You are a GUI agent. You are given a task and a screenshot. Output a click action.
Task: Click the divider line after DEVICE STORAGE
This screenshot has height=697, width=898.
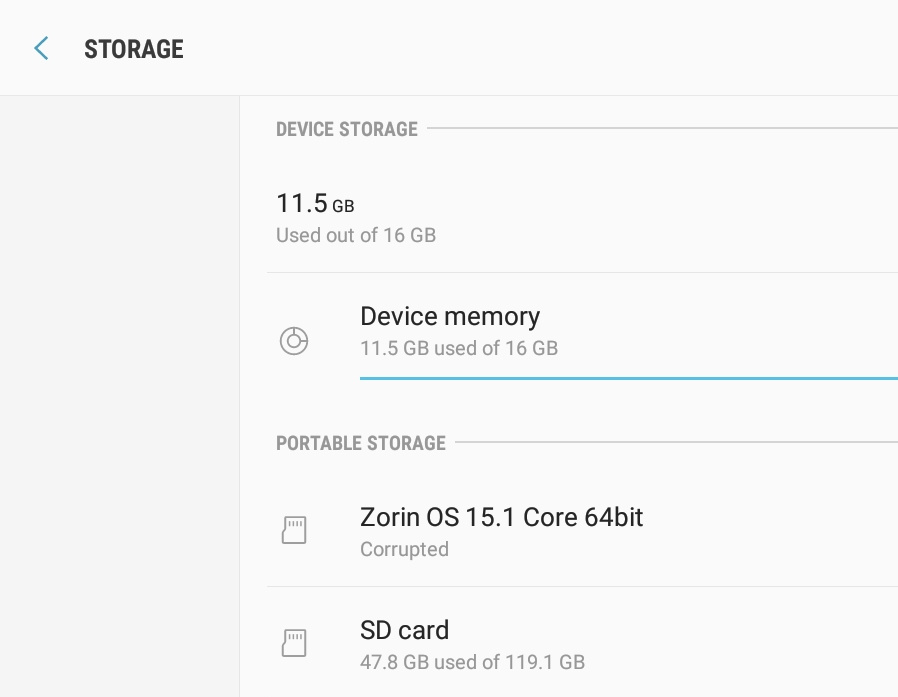pos(660,128)
